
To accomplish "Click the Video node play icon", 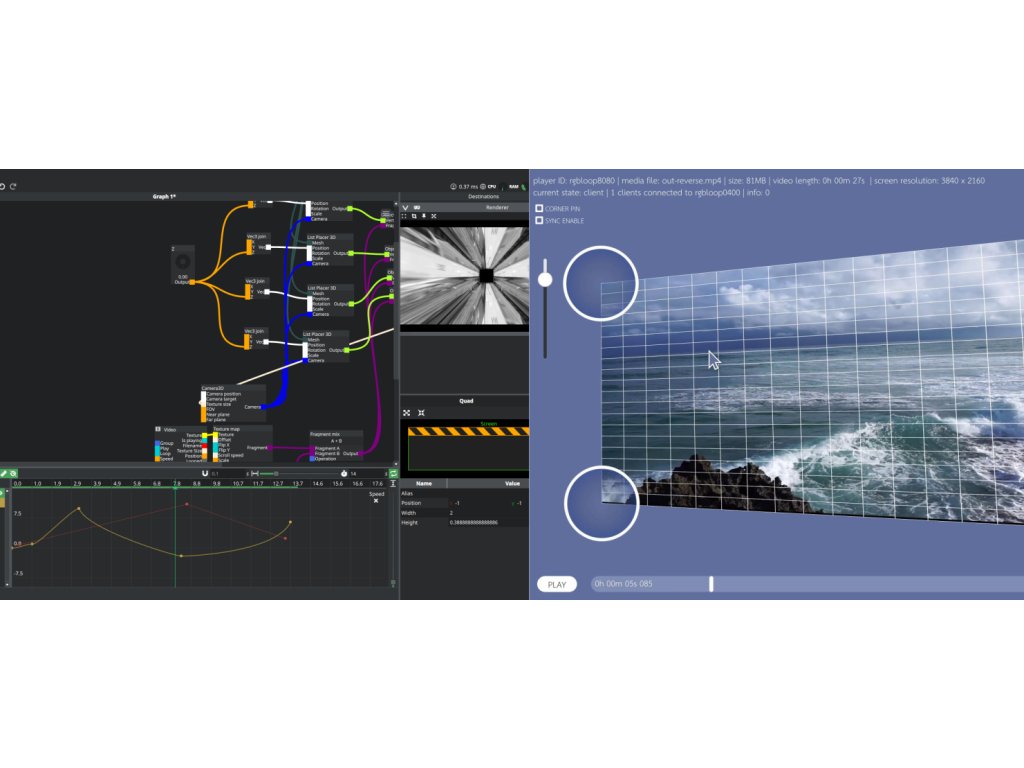I will pos(158,429).
